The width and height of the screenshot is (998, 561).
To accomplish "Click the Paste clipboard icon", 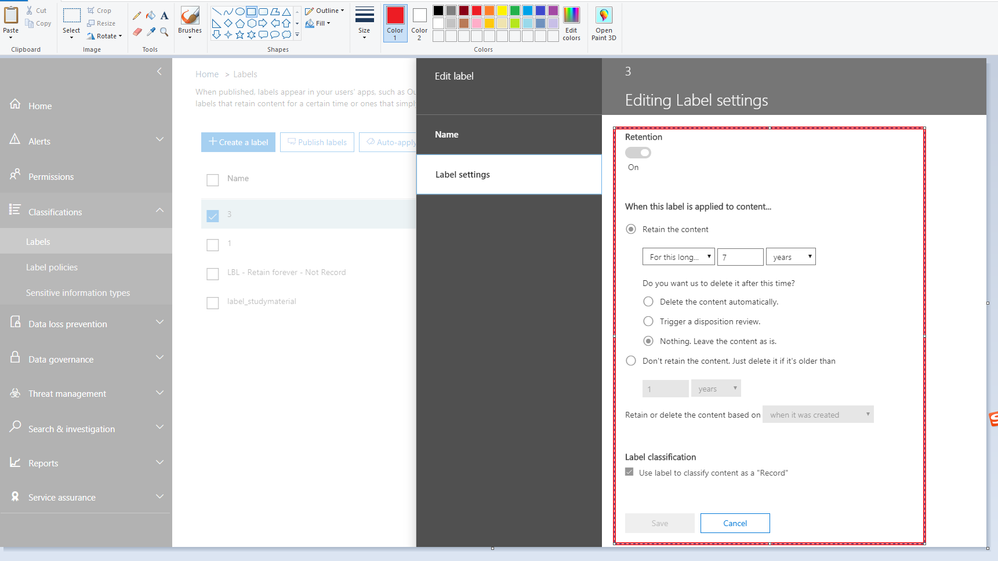I will click(x=11, y=15).
